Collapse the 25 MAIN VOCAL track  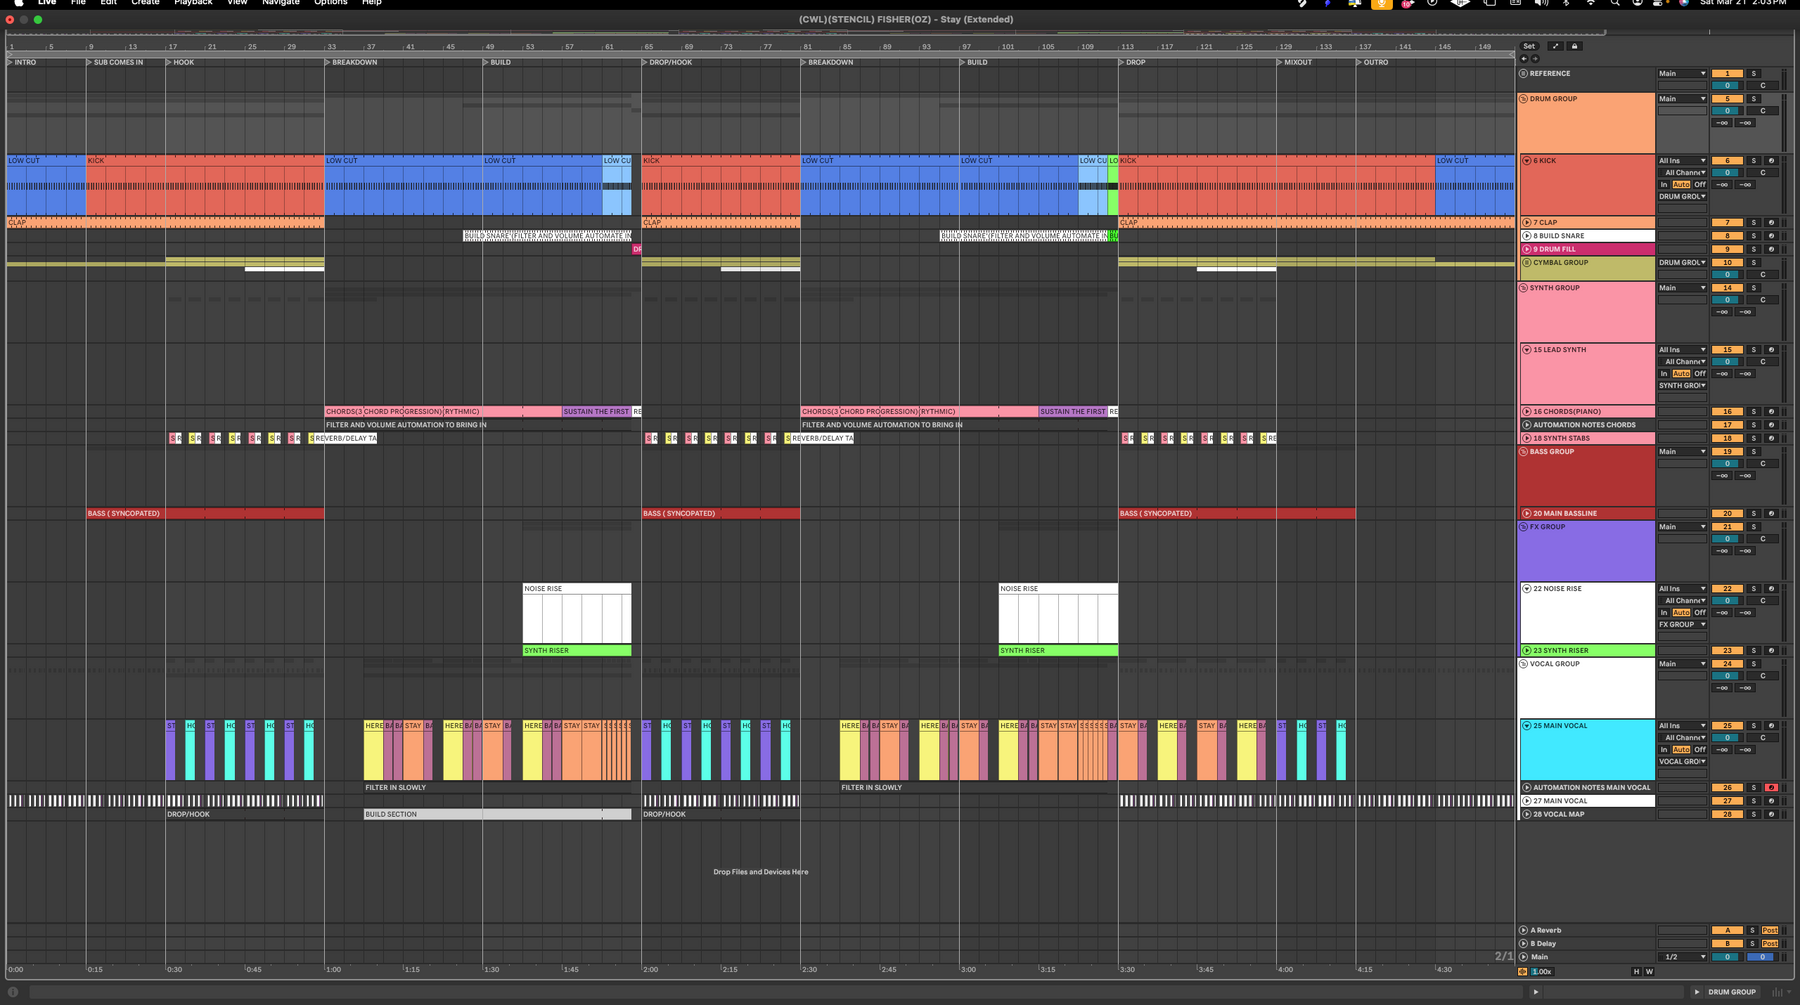[1527, 726]
